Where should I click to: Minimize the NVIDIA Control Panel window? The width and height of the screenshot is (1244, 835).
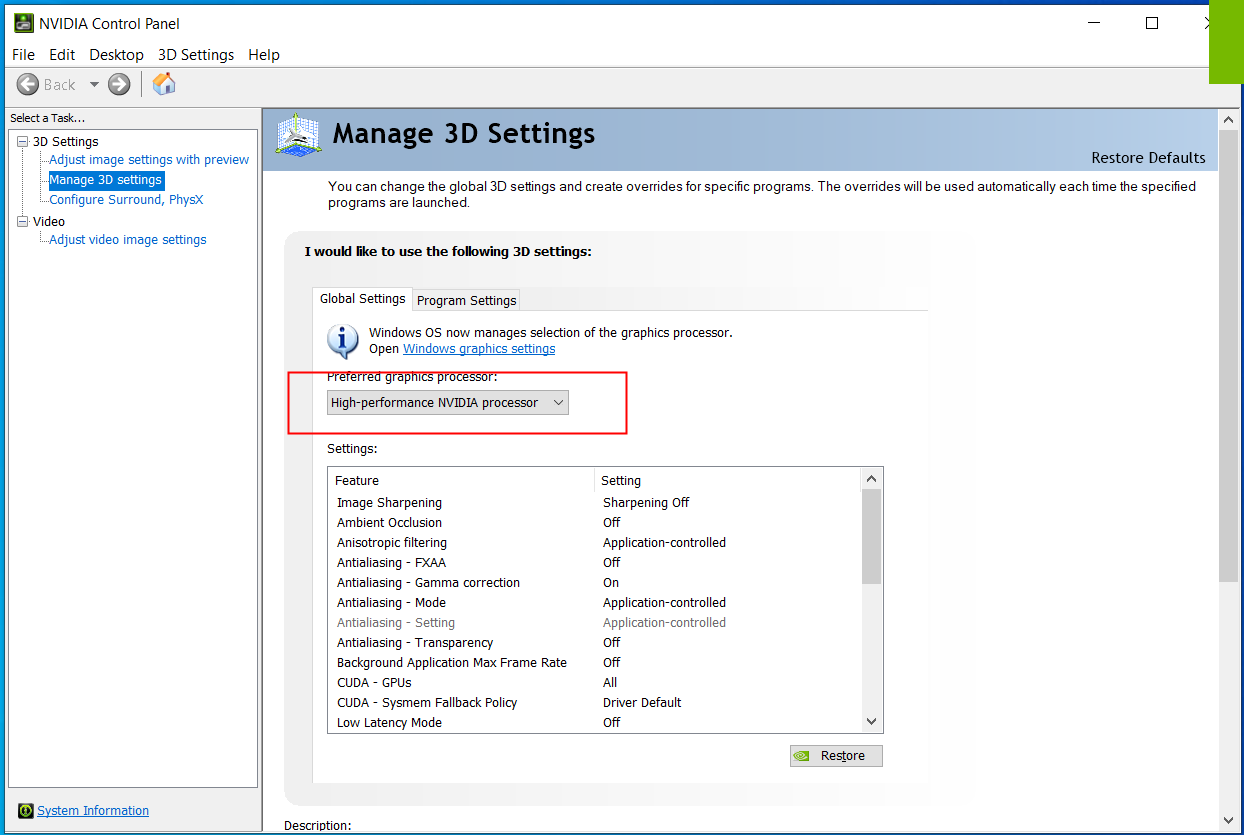pos(1096,23)
